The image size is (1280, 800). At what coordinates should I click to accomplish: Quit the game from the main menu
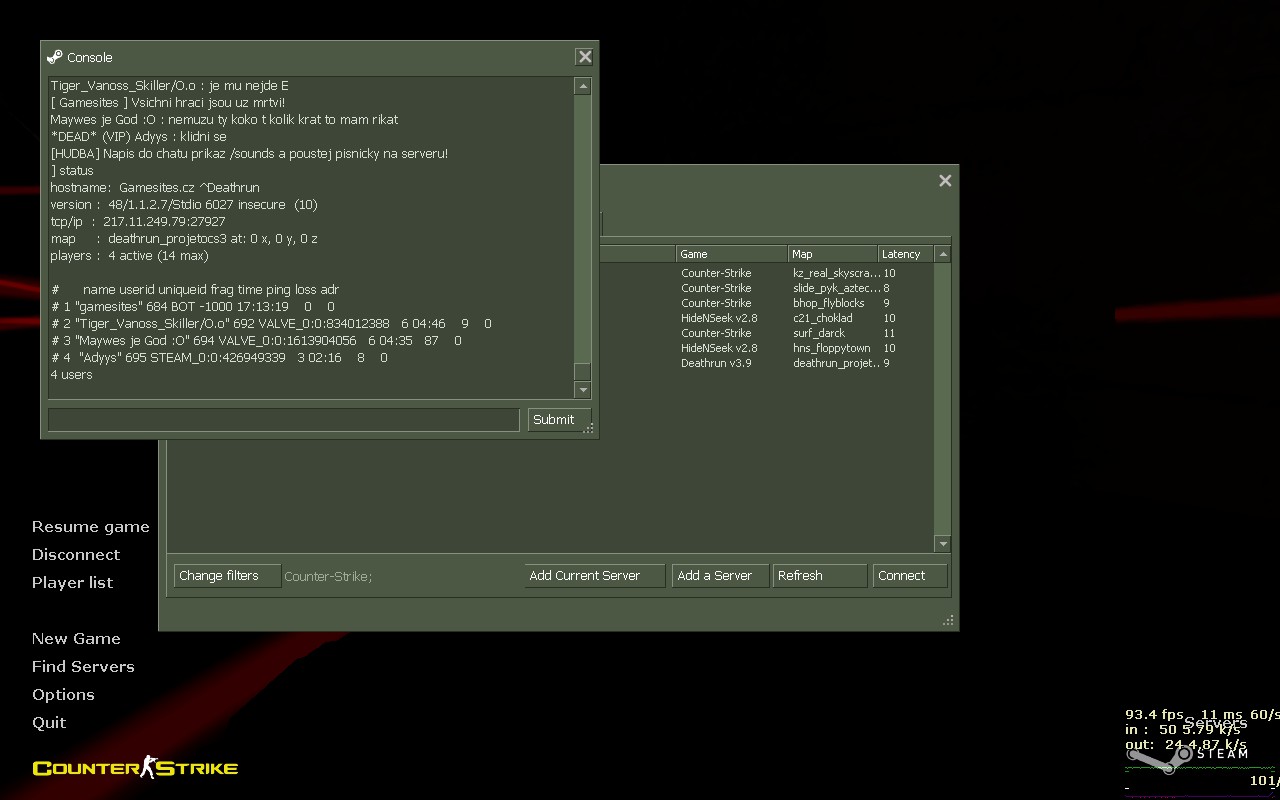pos(49,723)
